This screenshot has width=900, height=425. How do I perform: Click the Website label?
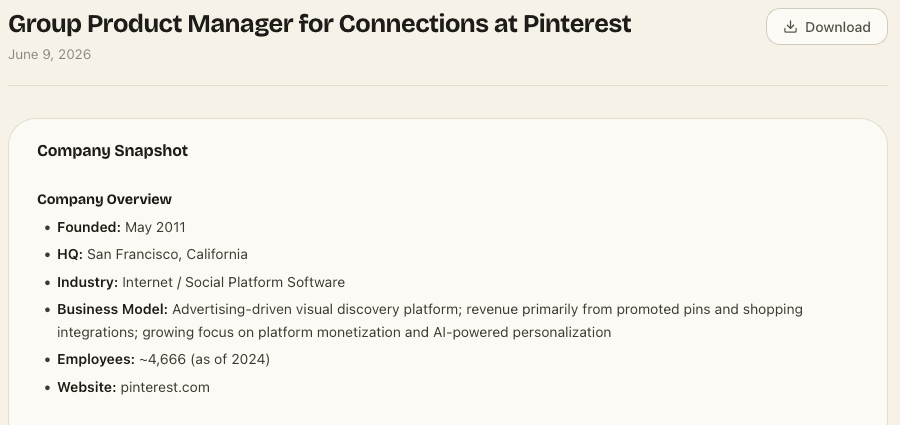(87, 387)
